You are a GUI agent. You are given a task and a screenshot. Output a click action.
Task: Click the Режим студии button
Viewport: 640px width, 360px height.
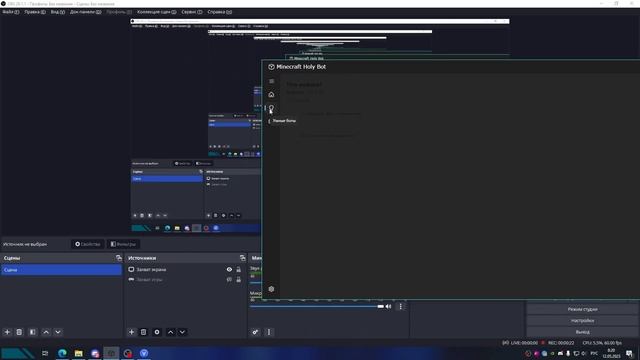(582, 309)
